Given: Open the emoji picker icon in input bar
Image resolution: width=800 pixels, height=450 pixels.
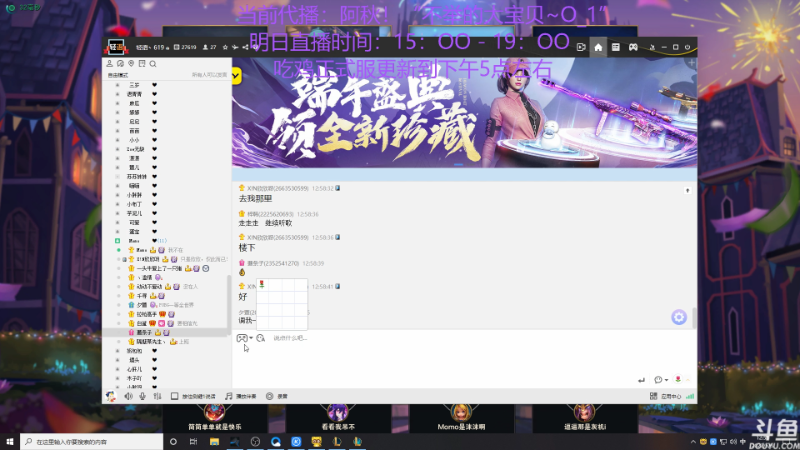Looking at the screenshot, I should (261, 338).
